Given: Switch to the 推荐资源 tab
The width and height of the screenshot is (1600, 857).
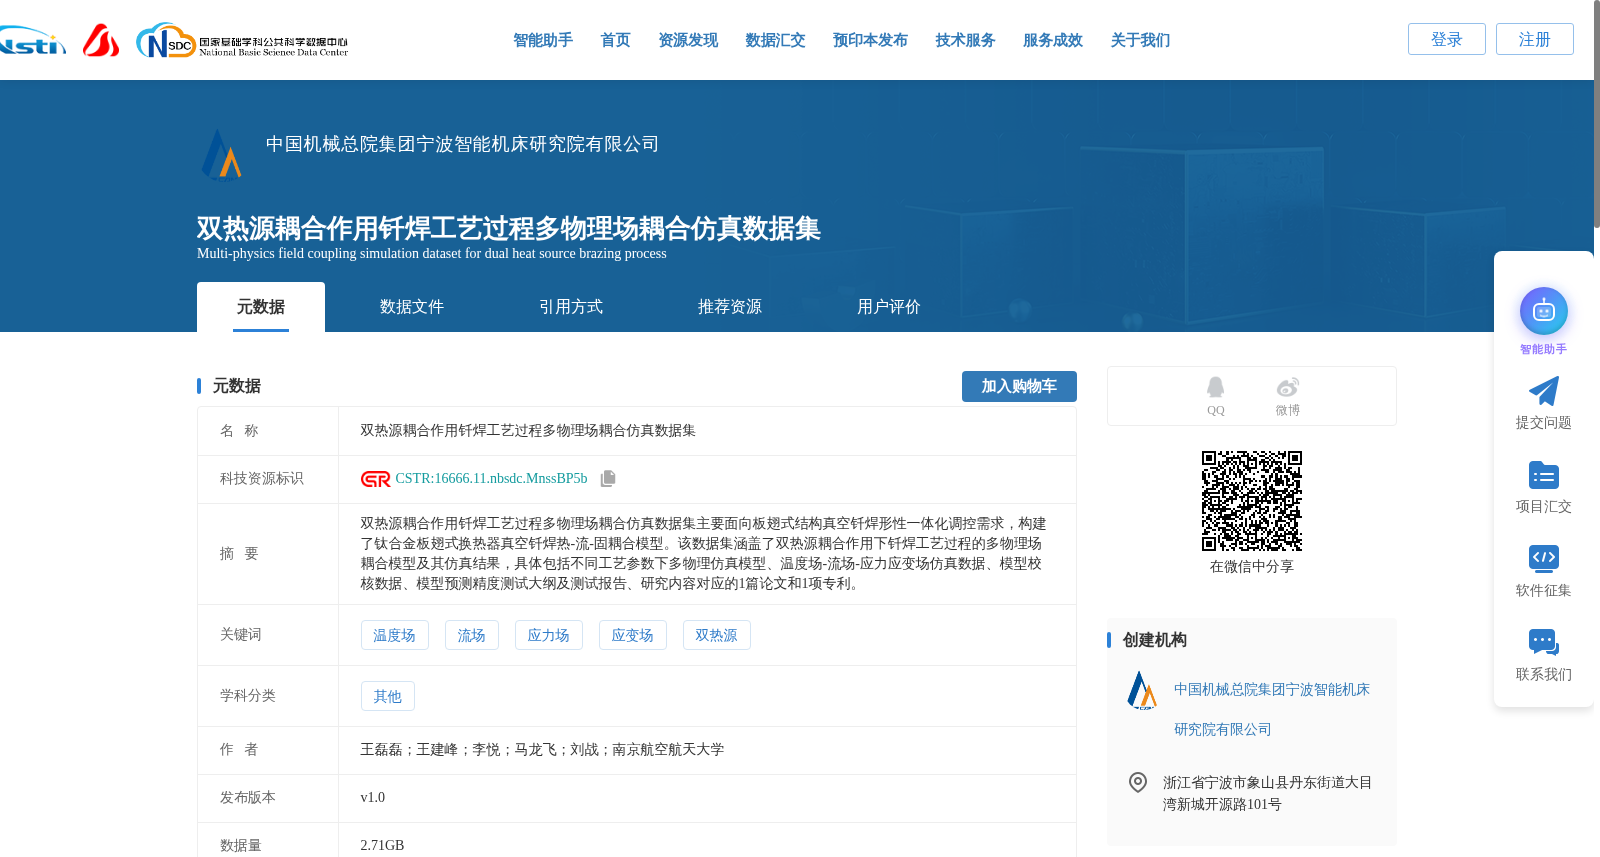Looking at the screenshot, I should pyautogui.click(x=730, y=307).
